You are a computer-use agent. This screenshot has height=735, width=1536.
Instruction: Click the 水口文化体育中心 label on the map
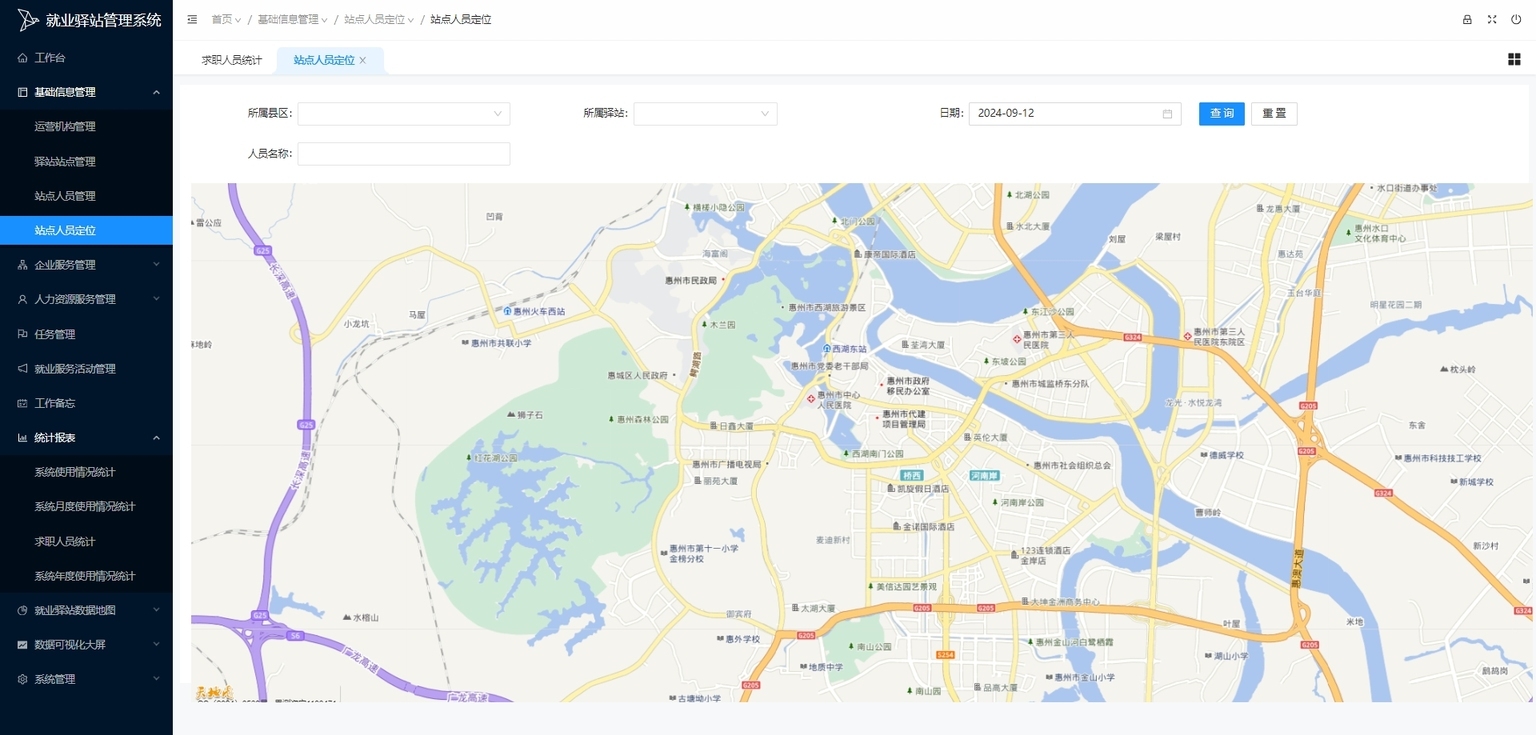(x=1380, y=233)
